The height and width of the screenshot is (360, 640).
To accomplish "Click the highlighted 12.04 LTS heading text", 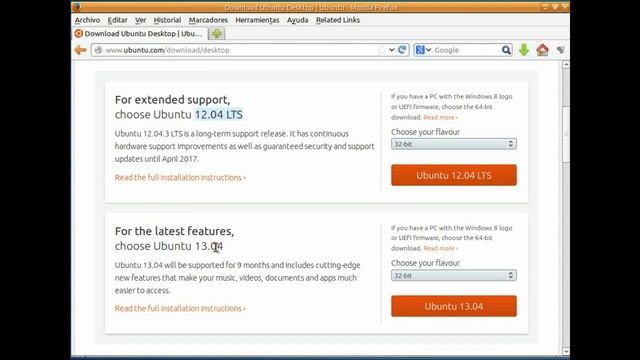I will tap(218, 115).
